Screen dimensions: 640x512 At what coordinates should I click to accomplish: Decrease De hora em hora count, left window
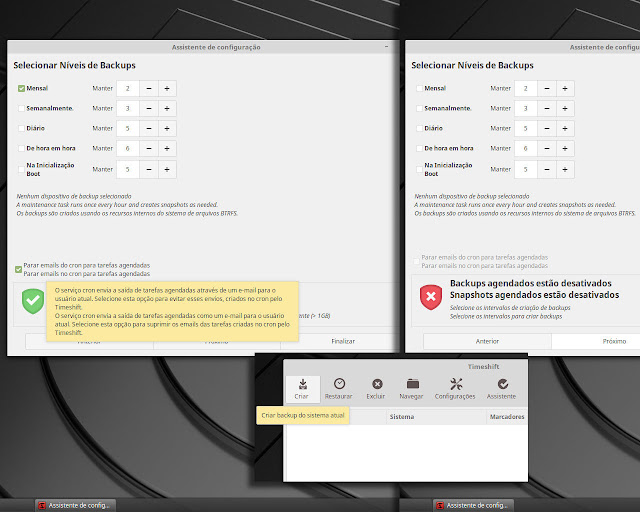tap(149, 148)
